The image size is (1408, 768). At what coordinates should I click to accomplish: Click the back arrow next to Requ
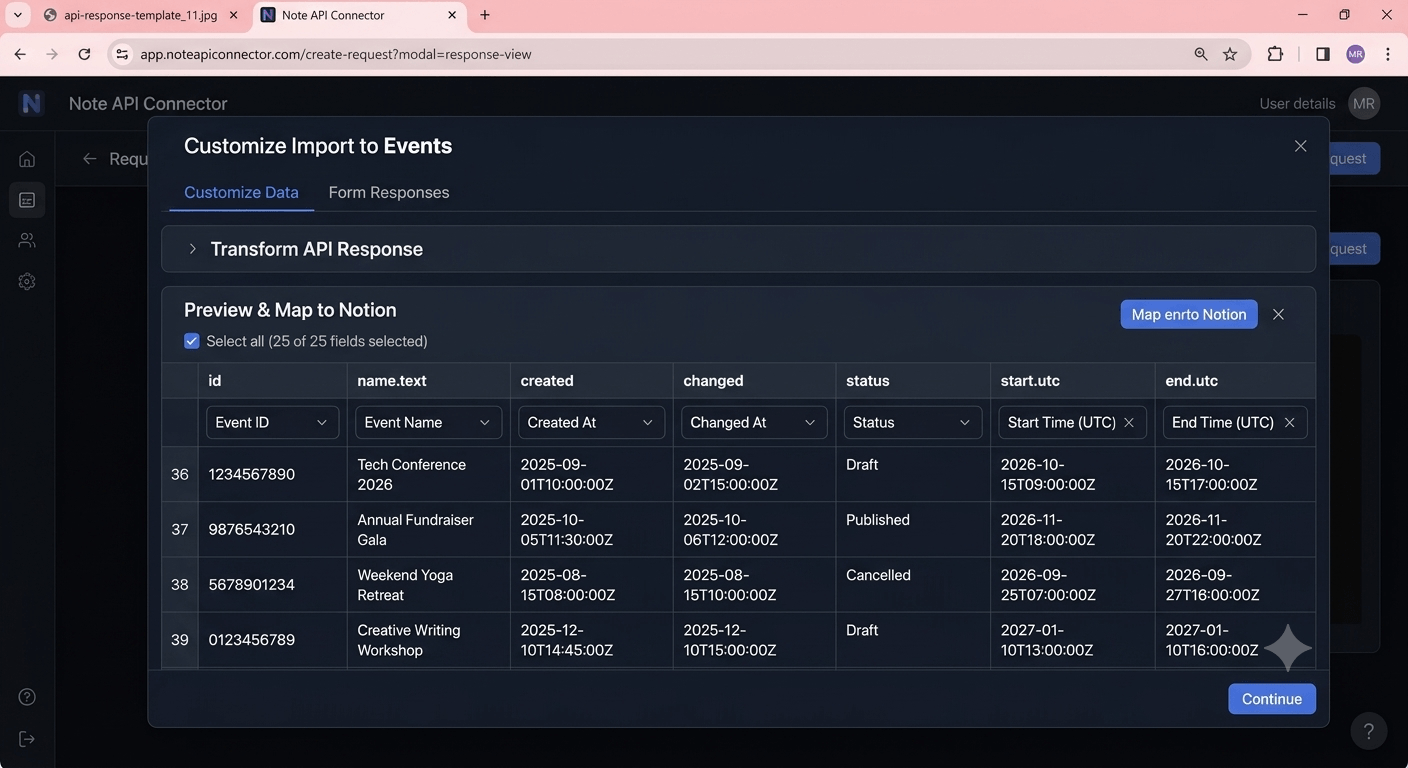coord(90,158)
